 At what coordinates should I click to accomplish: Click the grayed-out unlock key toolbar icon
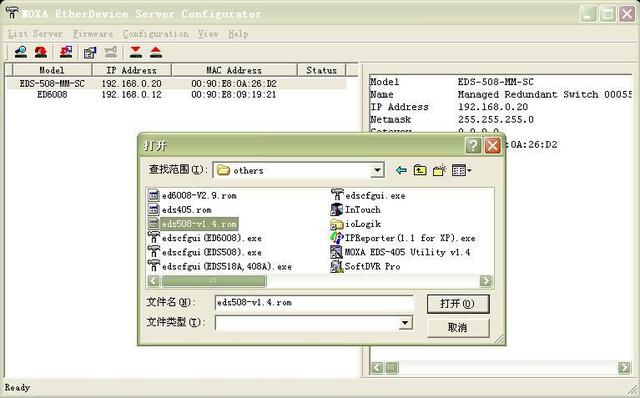[111, 52]
